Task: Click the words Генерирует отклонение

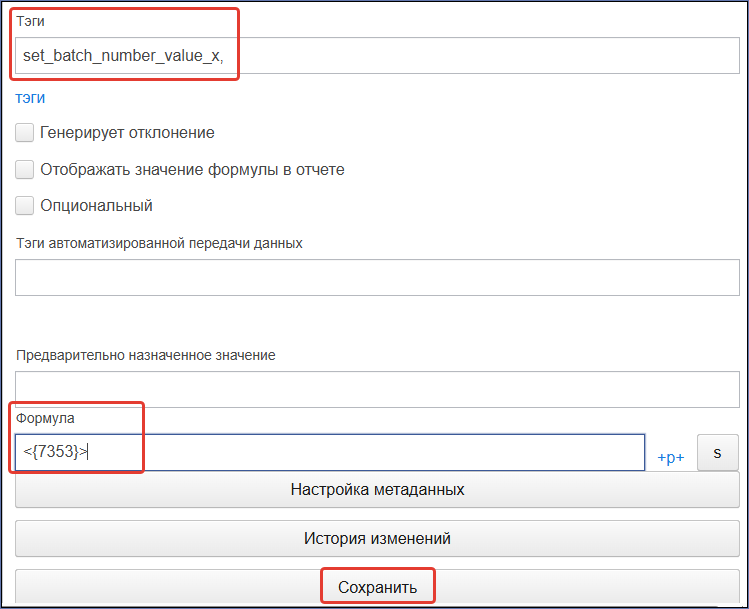Action: tap(127, 132)
